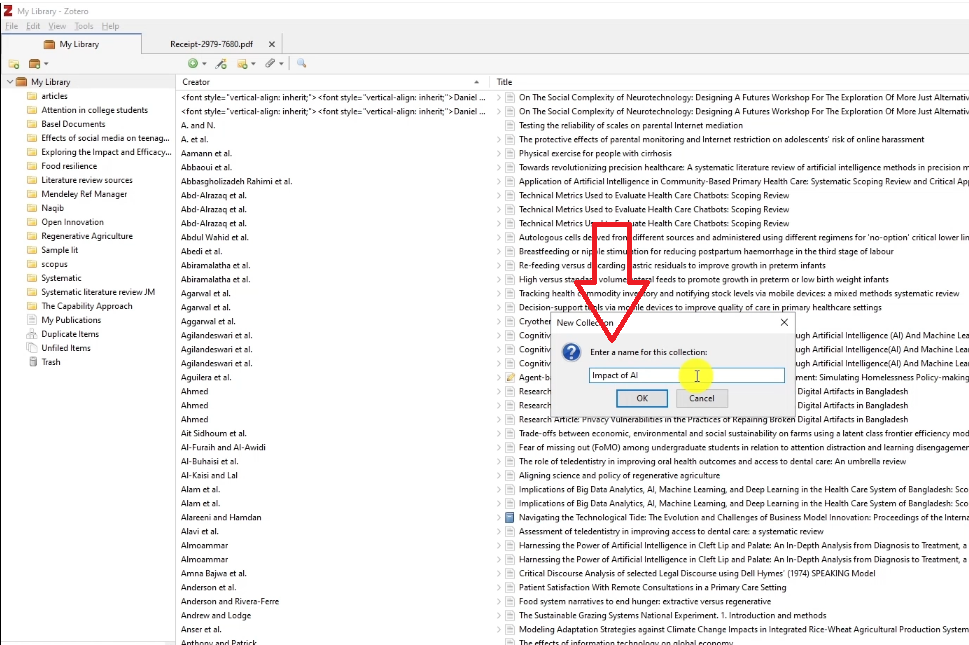Click the My Library tab icon

point(49,44)
